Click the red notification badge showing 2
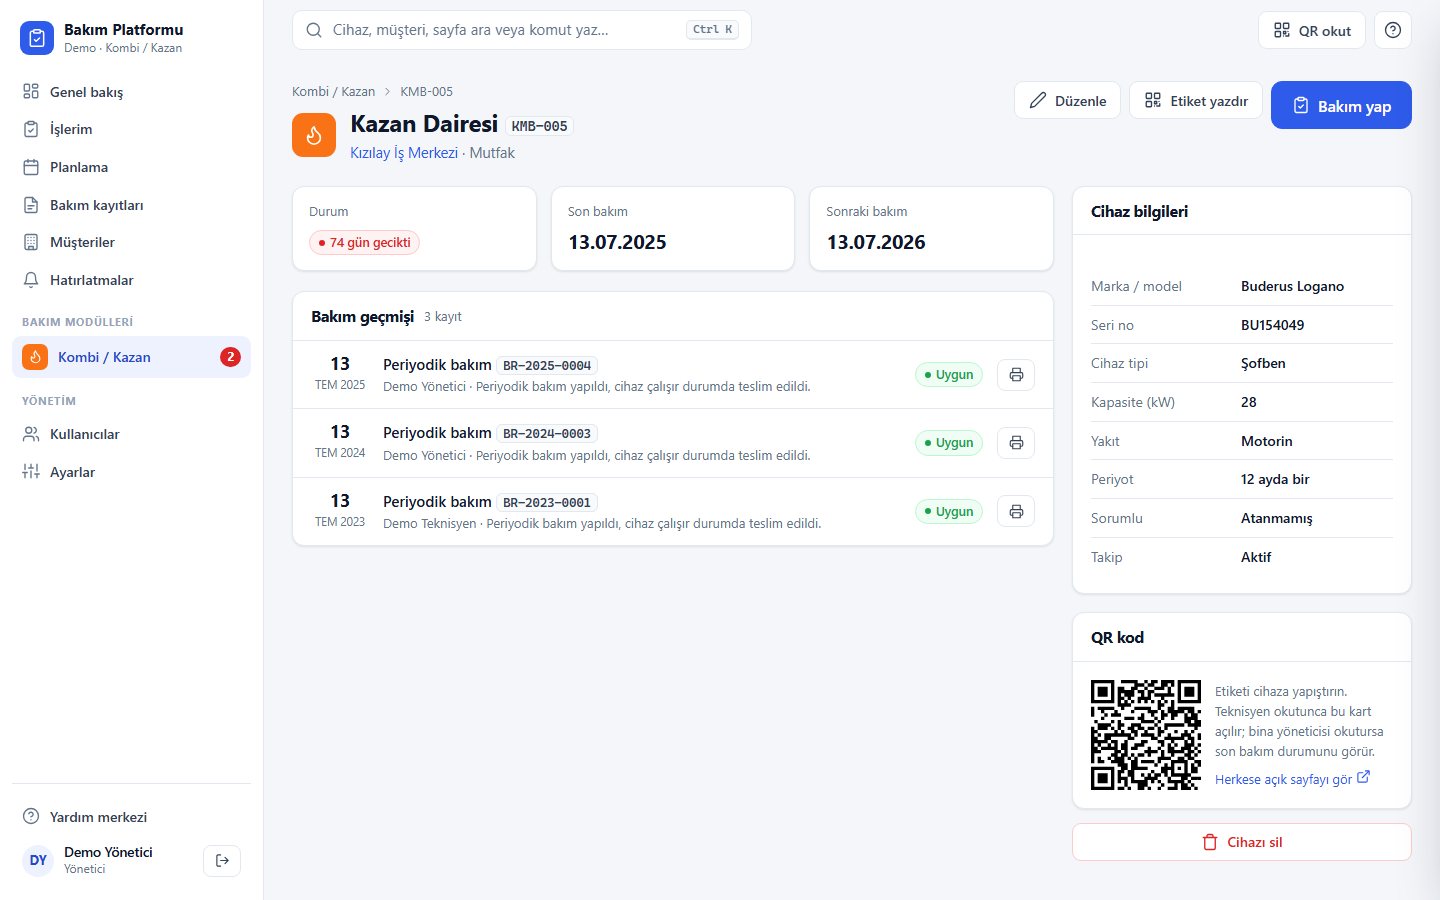Screen dimensions: 1440x900 (x=230, y=357)
